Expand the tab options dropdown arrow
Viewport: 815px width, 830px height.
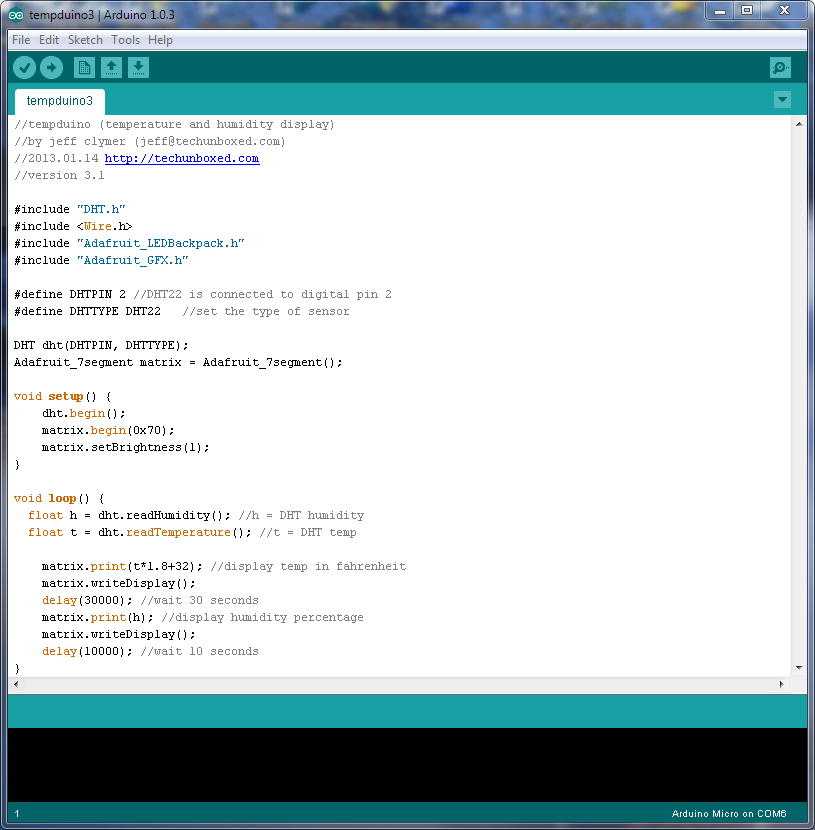point(782,100)
